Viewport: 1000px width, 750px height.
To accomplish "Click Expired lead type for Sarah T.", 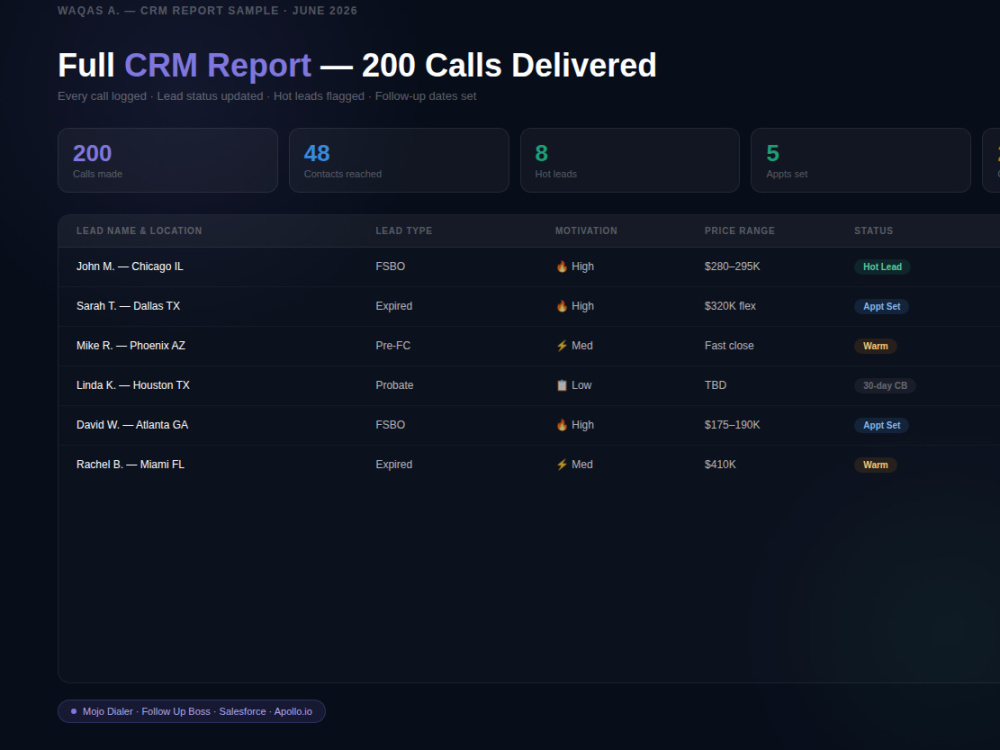I will click(393, 306).
